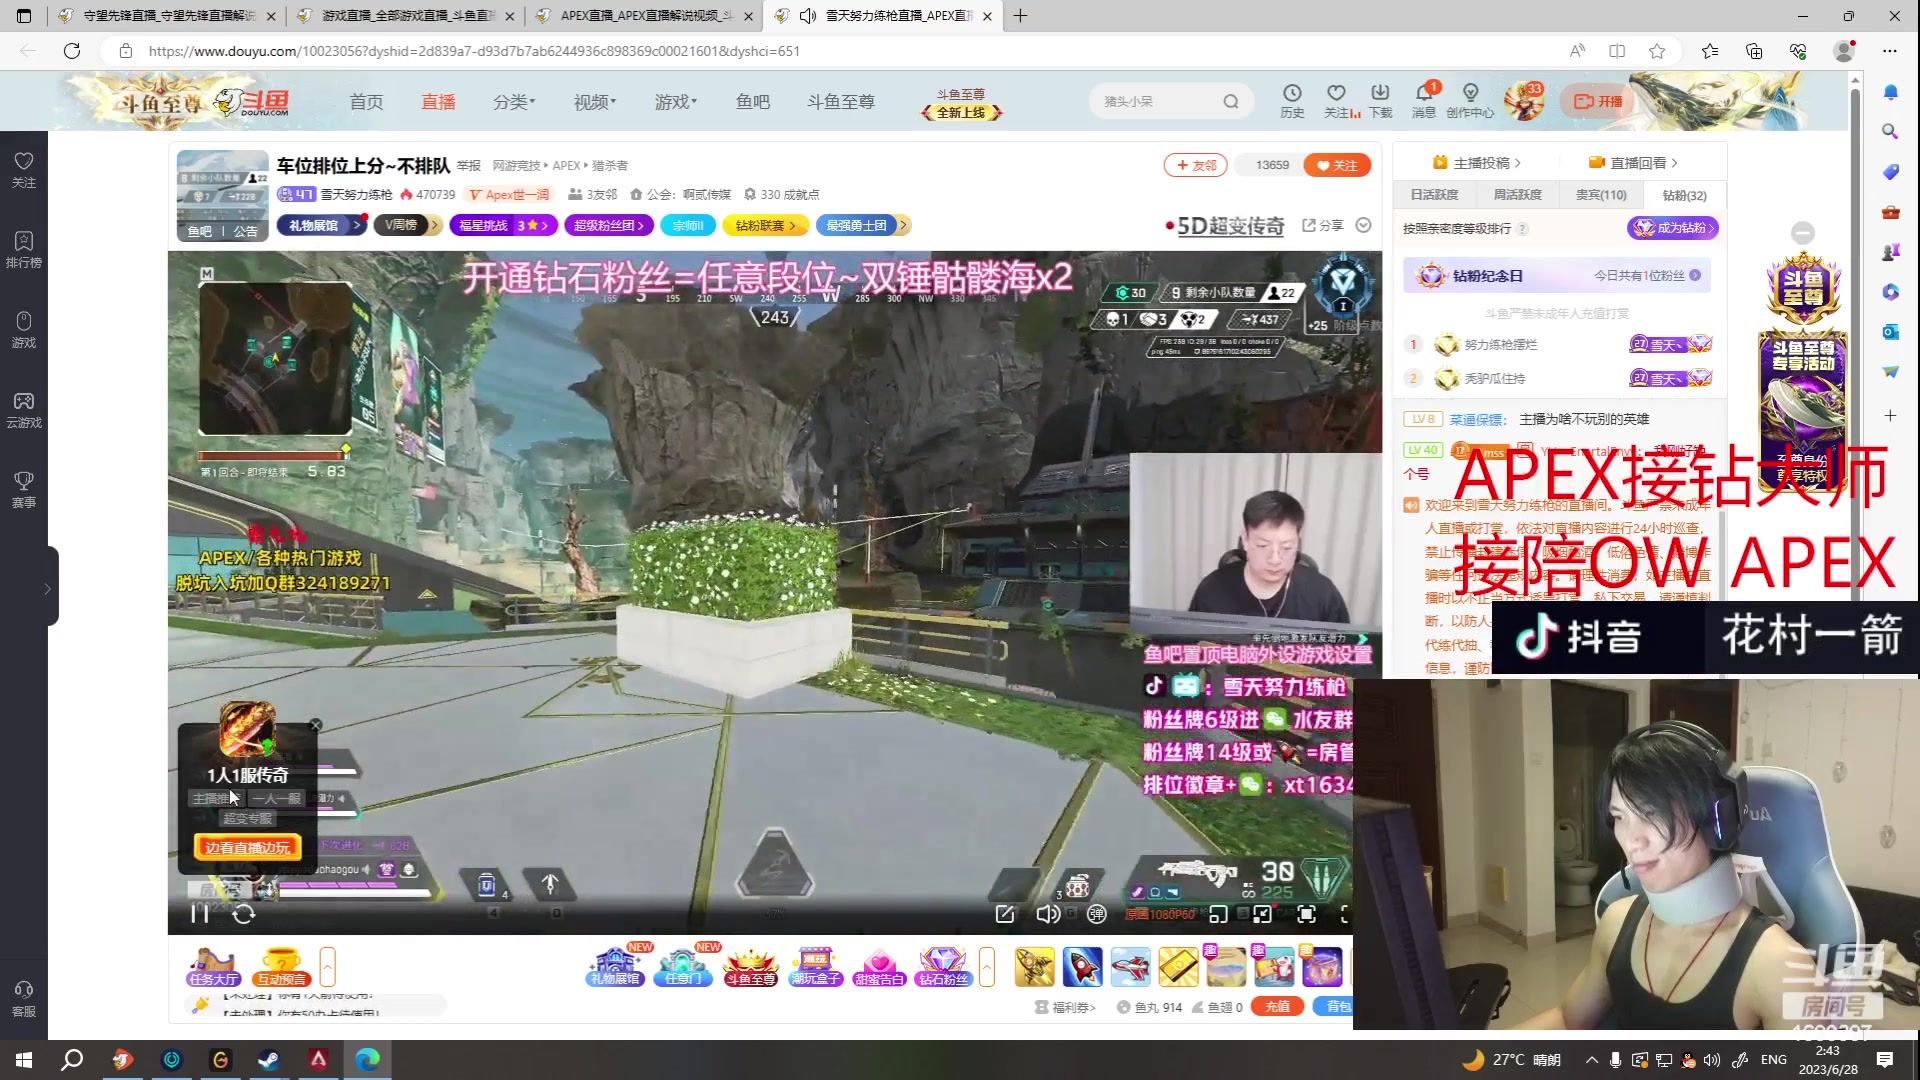This screenshot has height=1080, width=1920.
Task: Open 直播 navigation item
Action: pos(438,102)
